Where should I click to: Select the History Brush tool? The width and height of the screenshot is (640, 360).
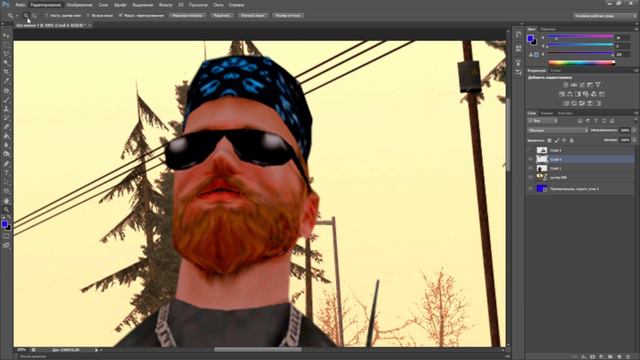pos(6,118)
